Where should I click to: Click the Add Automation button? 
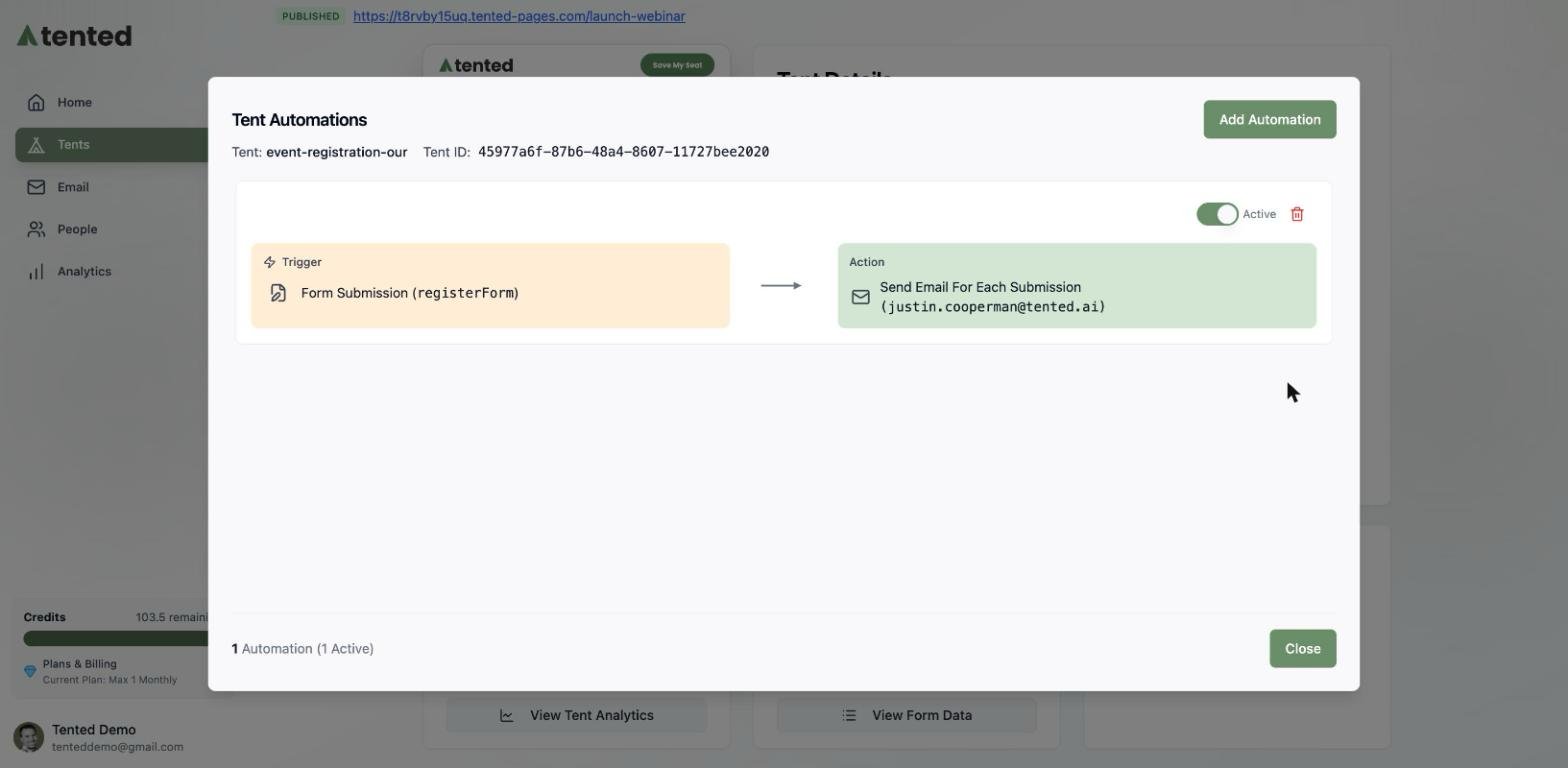pos(1269,119)
